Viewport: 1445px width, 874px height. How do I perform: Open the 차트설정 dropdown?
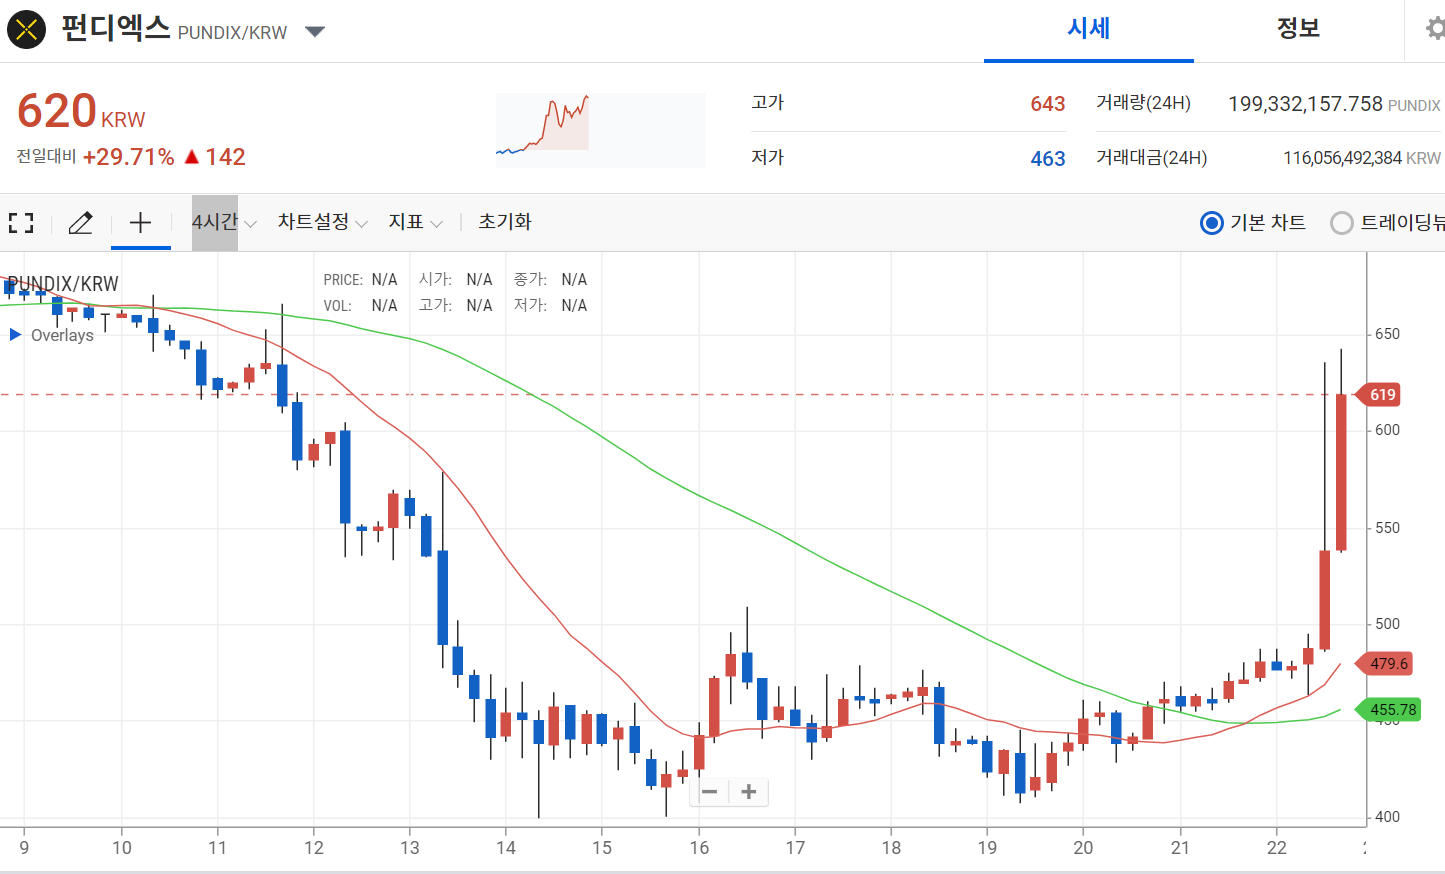[x=322, y=222]
